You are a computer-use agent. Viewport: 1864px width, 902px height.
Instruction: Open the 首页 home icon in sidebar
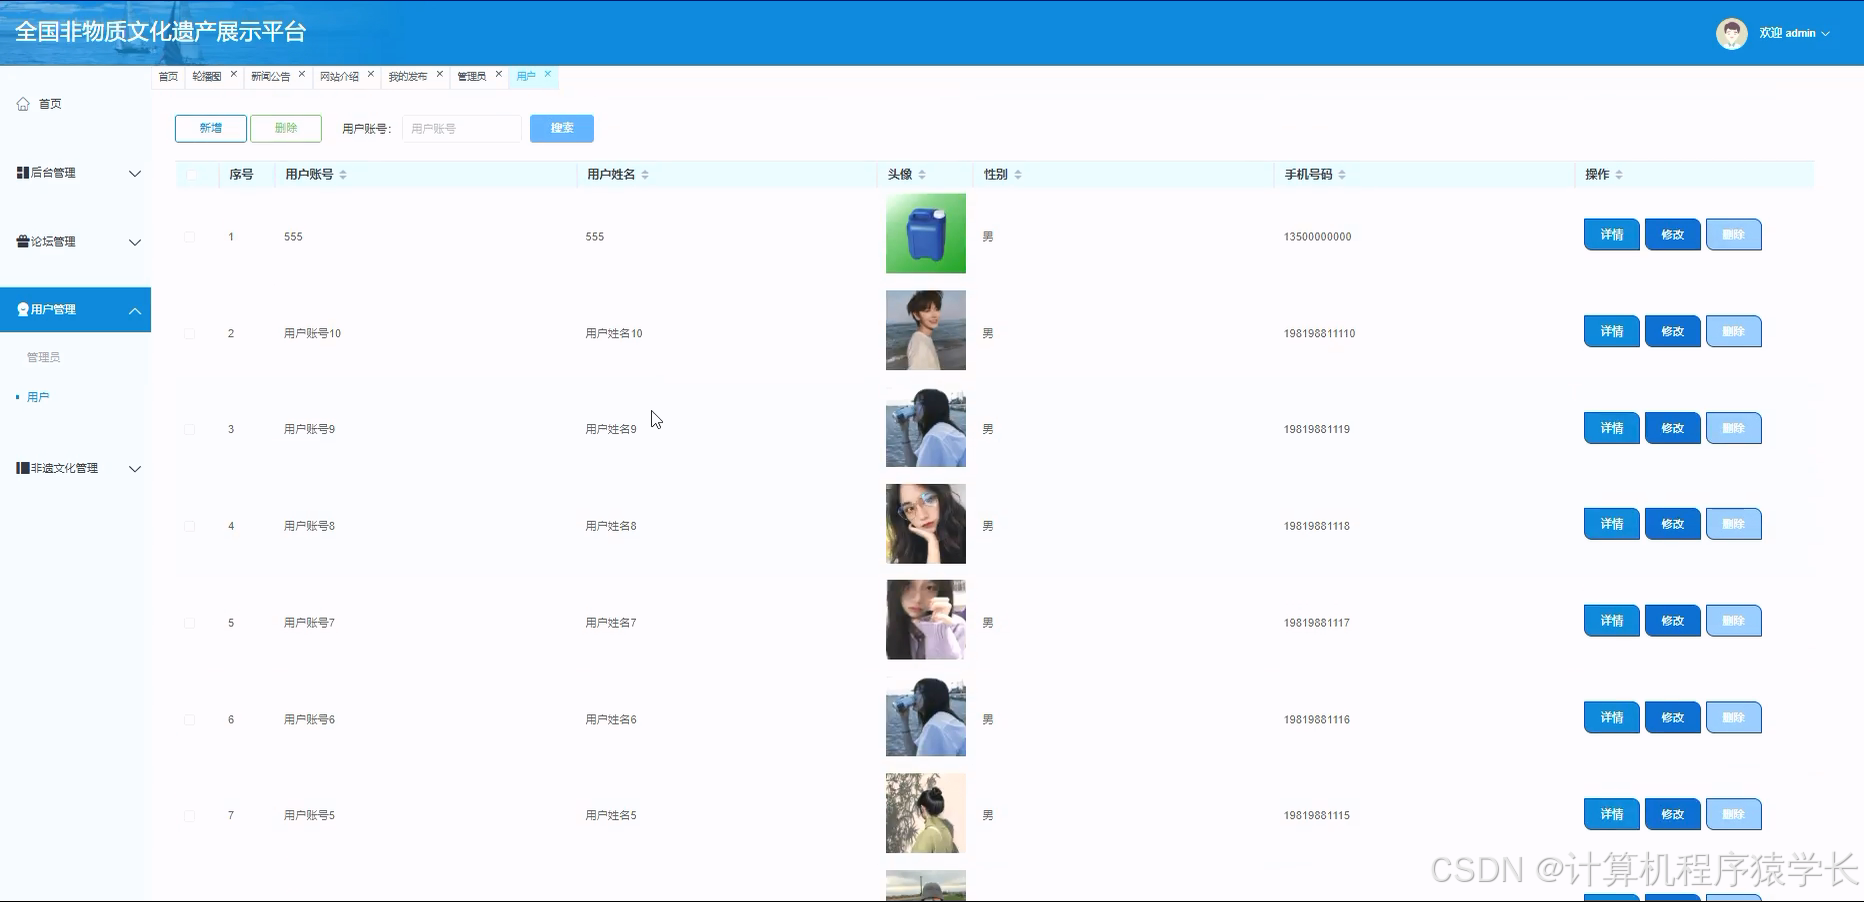point(23,103)
